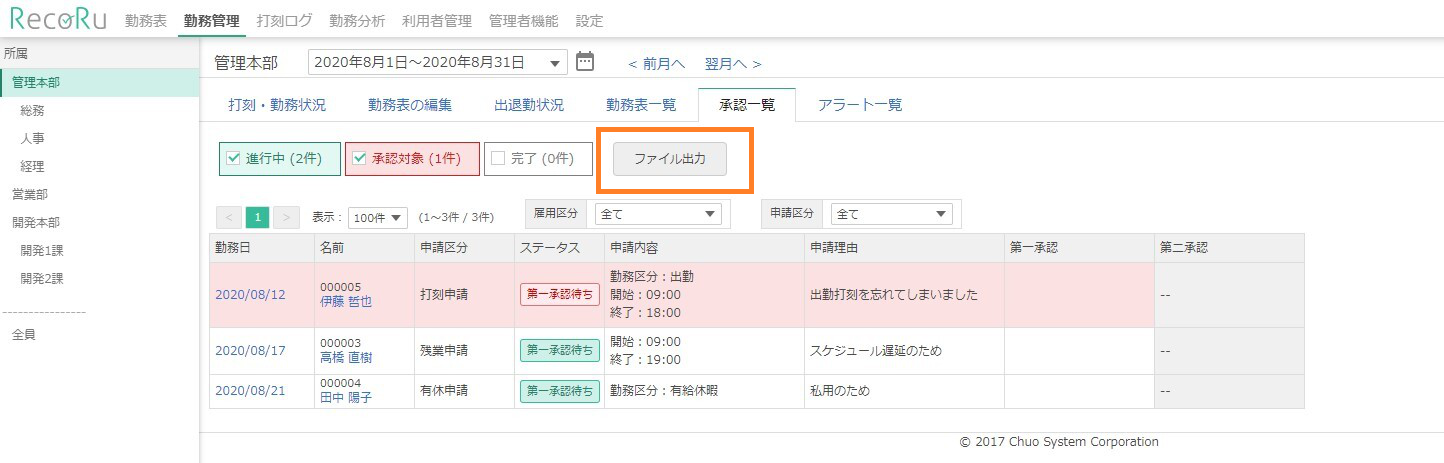The height and width of the screenshot is (463, 1444).
Task: Switch to the 勤務表の編集 tab
Action: [x=410, y=105]
